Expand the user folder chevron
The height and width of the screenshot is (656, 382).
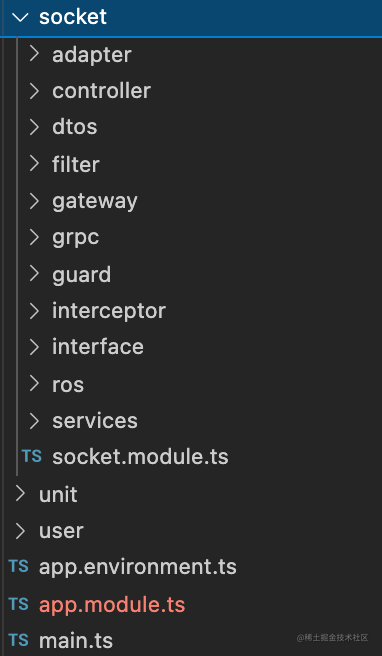(20, 530)
